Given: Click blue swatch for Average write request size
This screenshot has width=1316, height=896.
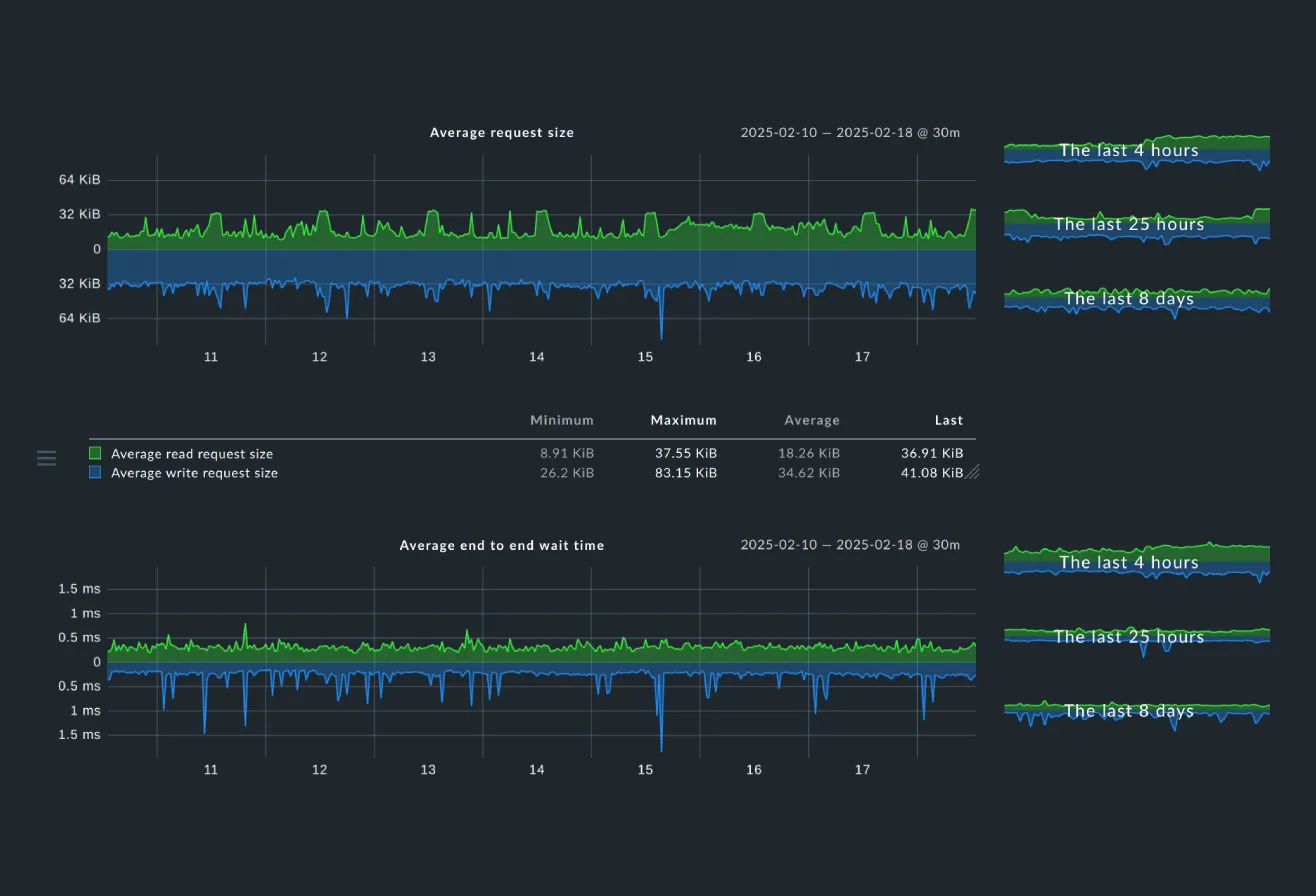Looking at the screenshot, I should (95, 472).
